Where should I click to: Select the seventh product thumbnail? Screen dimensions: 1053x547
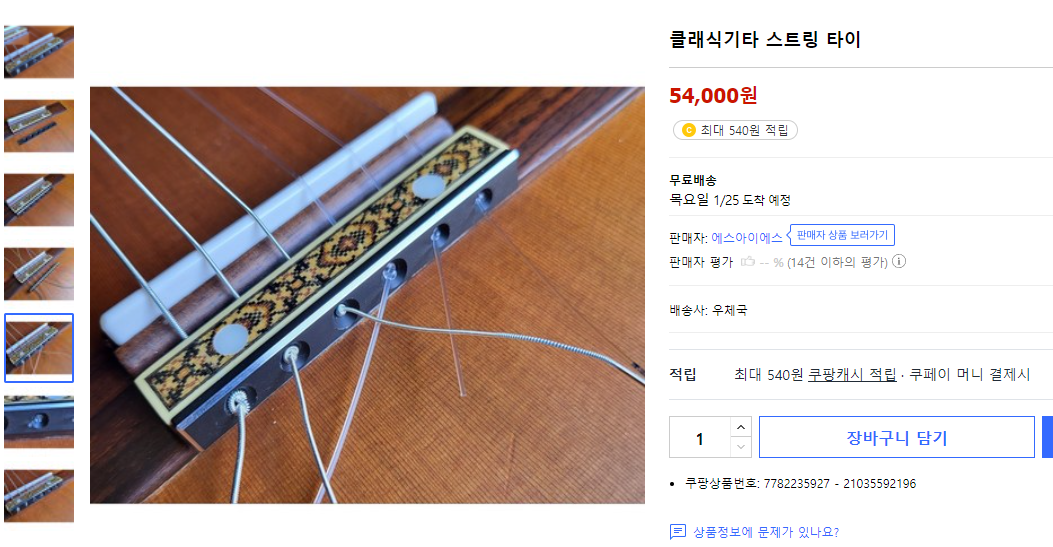39,495
